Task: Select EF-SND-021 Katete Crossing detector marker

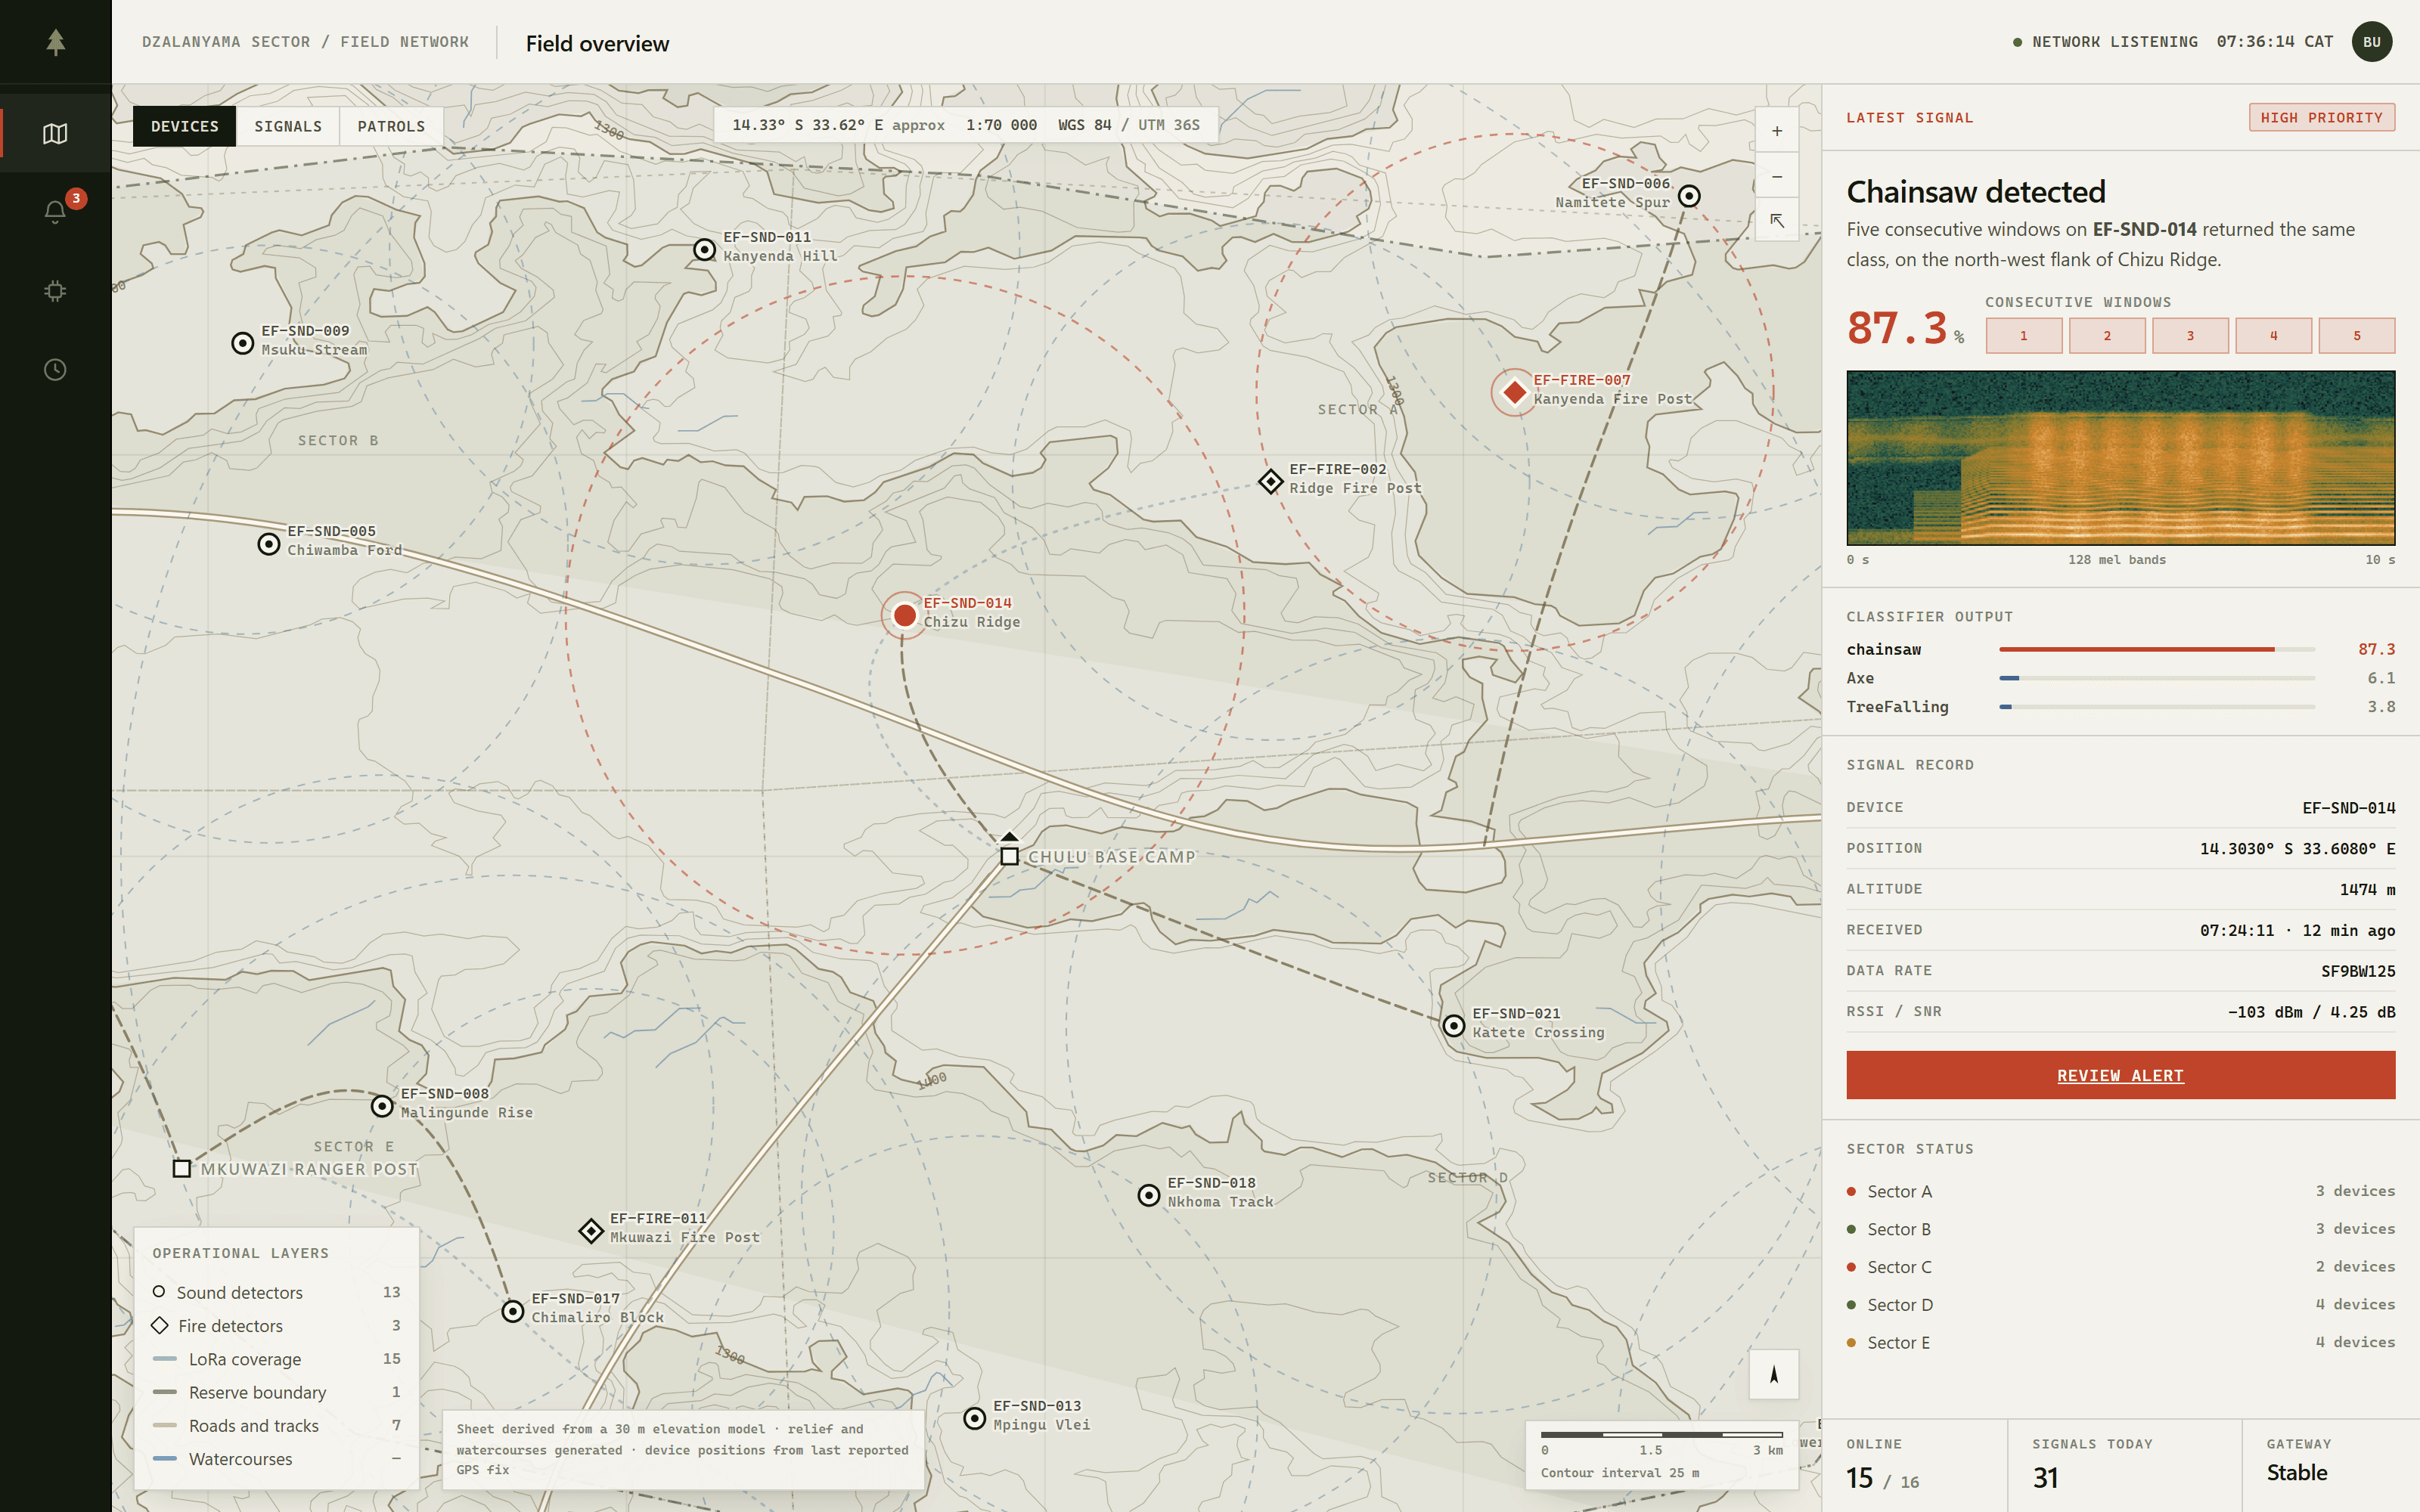Action: 1454,1025
